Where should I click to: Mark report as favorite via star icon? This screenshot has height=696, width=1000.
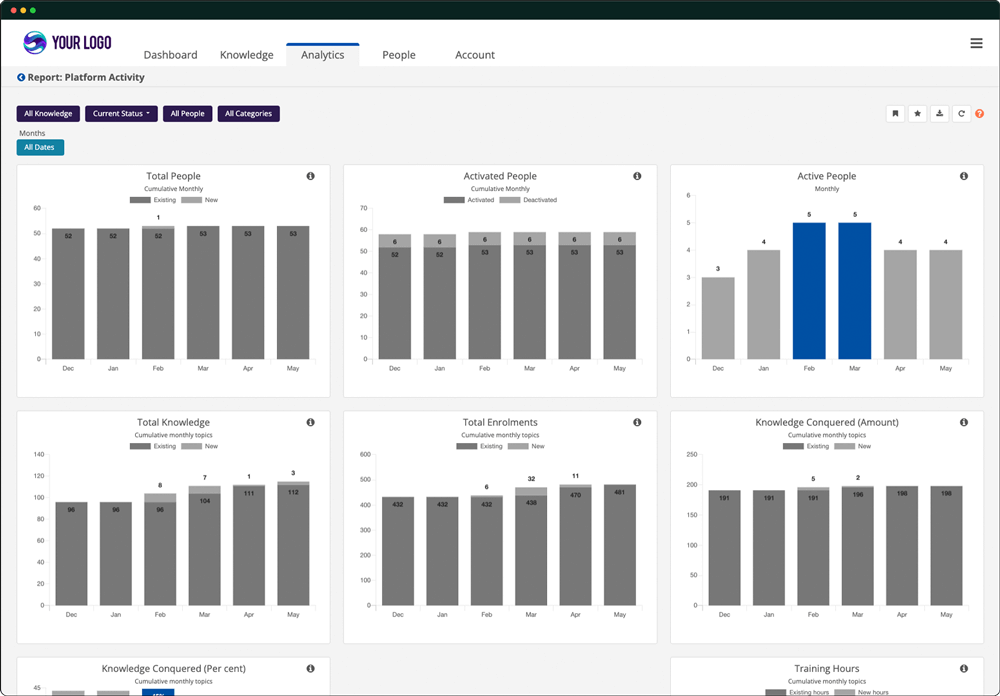[917, 113]
